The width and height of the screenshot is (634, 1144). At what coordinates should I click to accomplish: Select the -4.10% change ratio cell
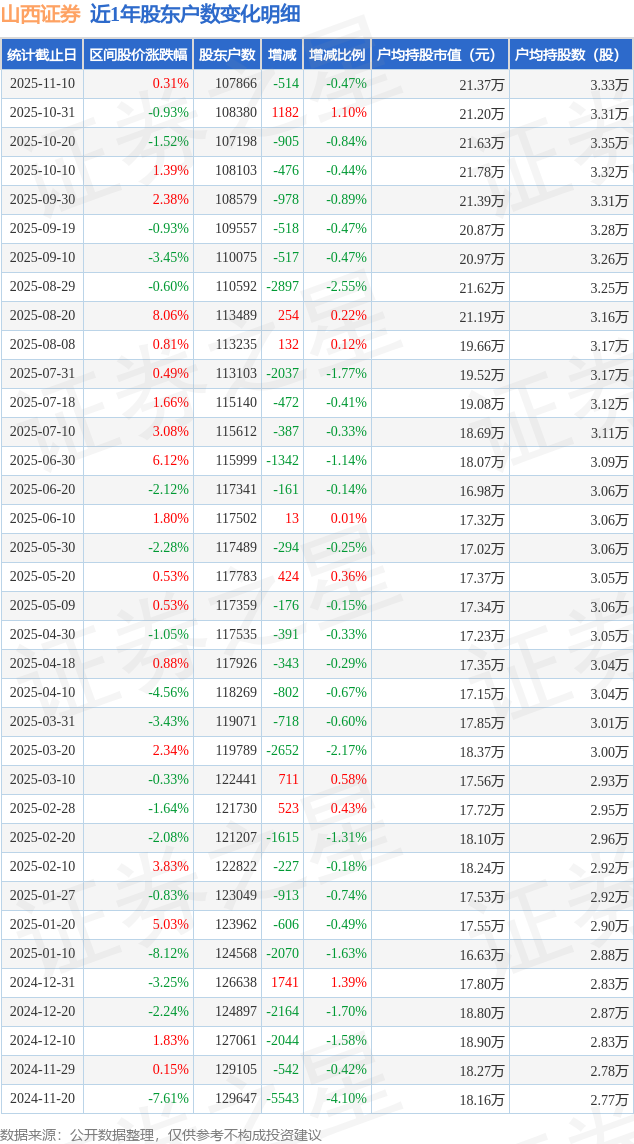(x=345, y=1099)
